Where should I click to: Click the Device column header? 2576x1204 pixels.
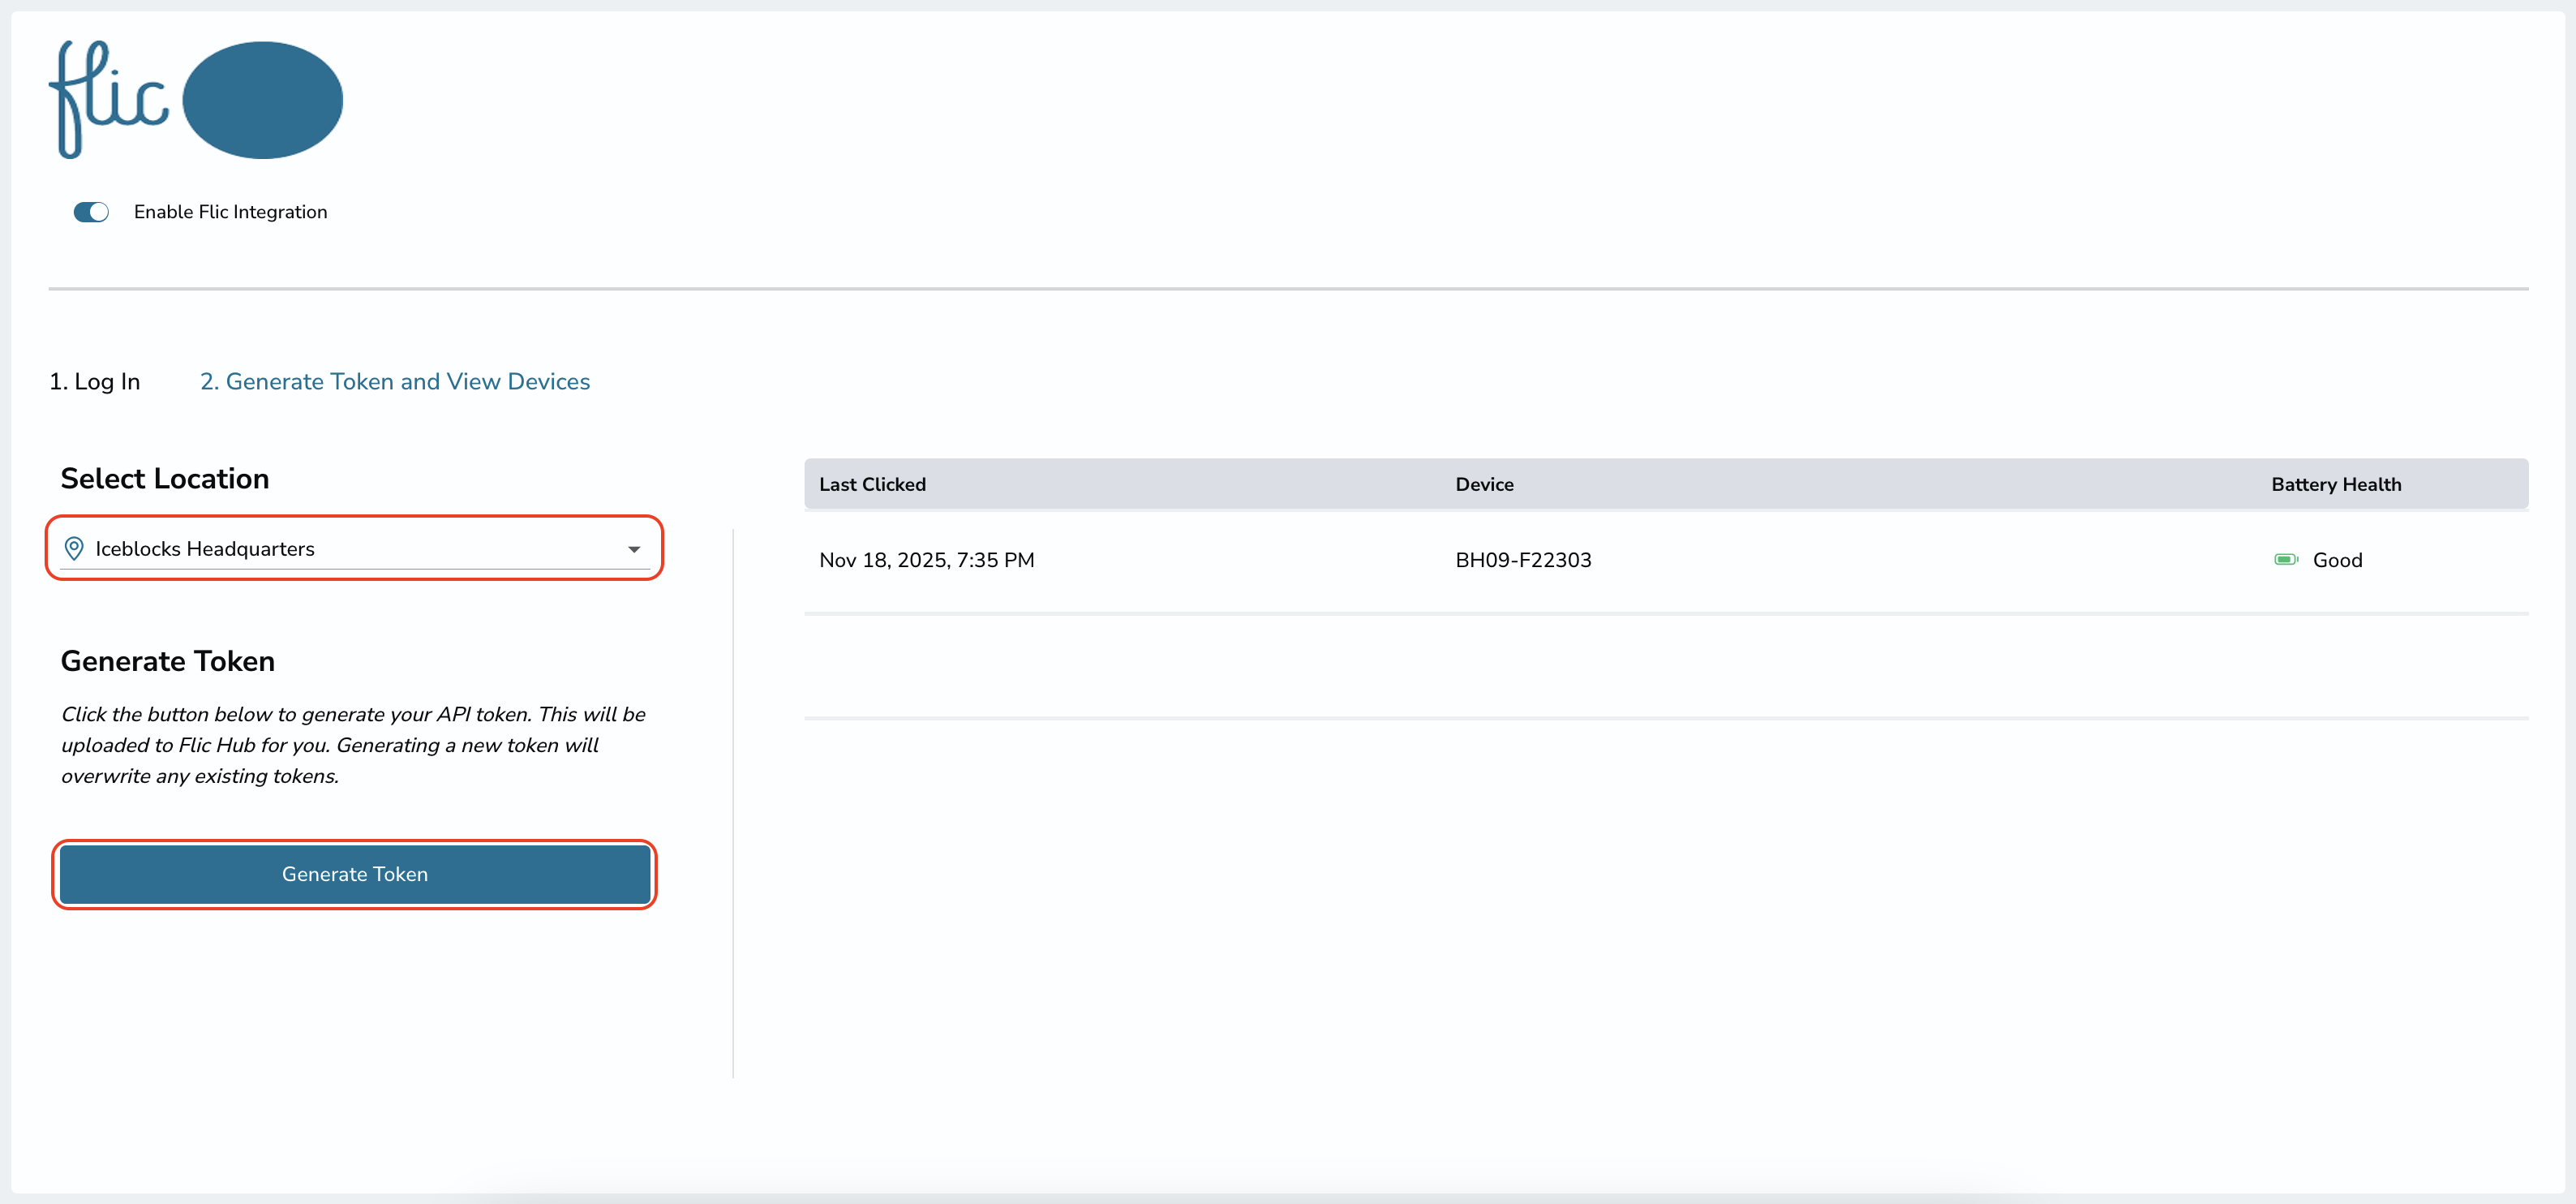point(1484,484)
